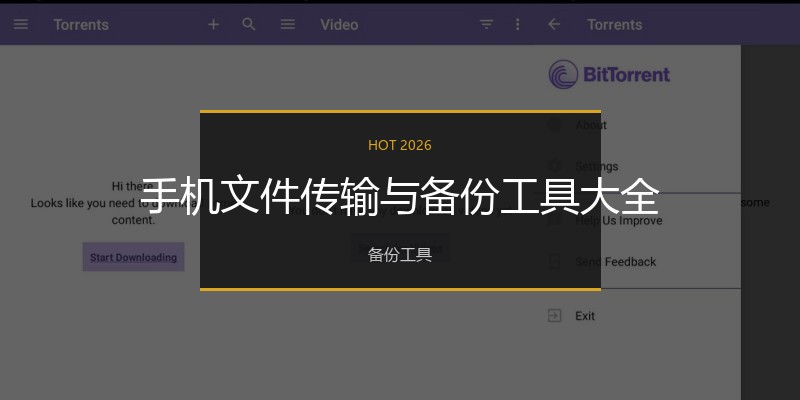This screenshot has width=800, height=400.
Task: Click the Exit door icon
Action: pos(554,316)
